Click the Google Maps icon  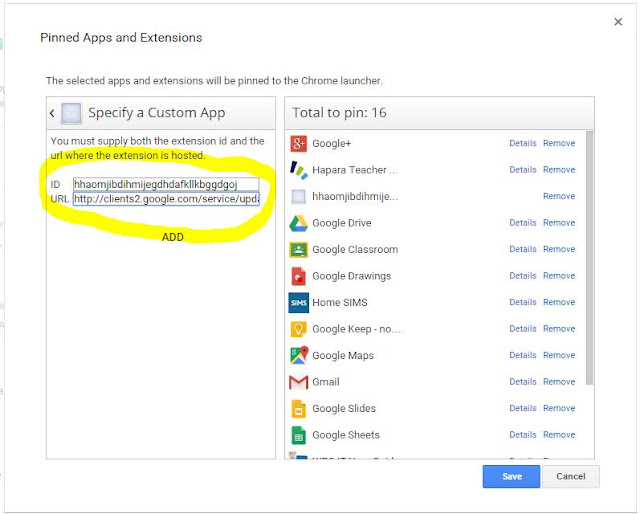(298, 355)
